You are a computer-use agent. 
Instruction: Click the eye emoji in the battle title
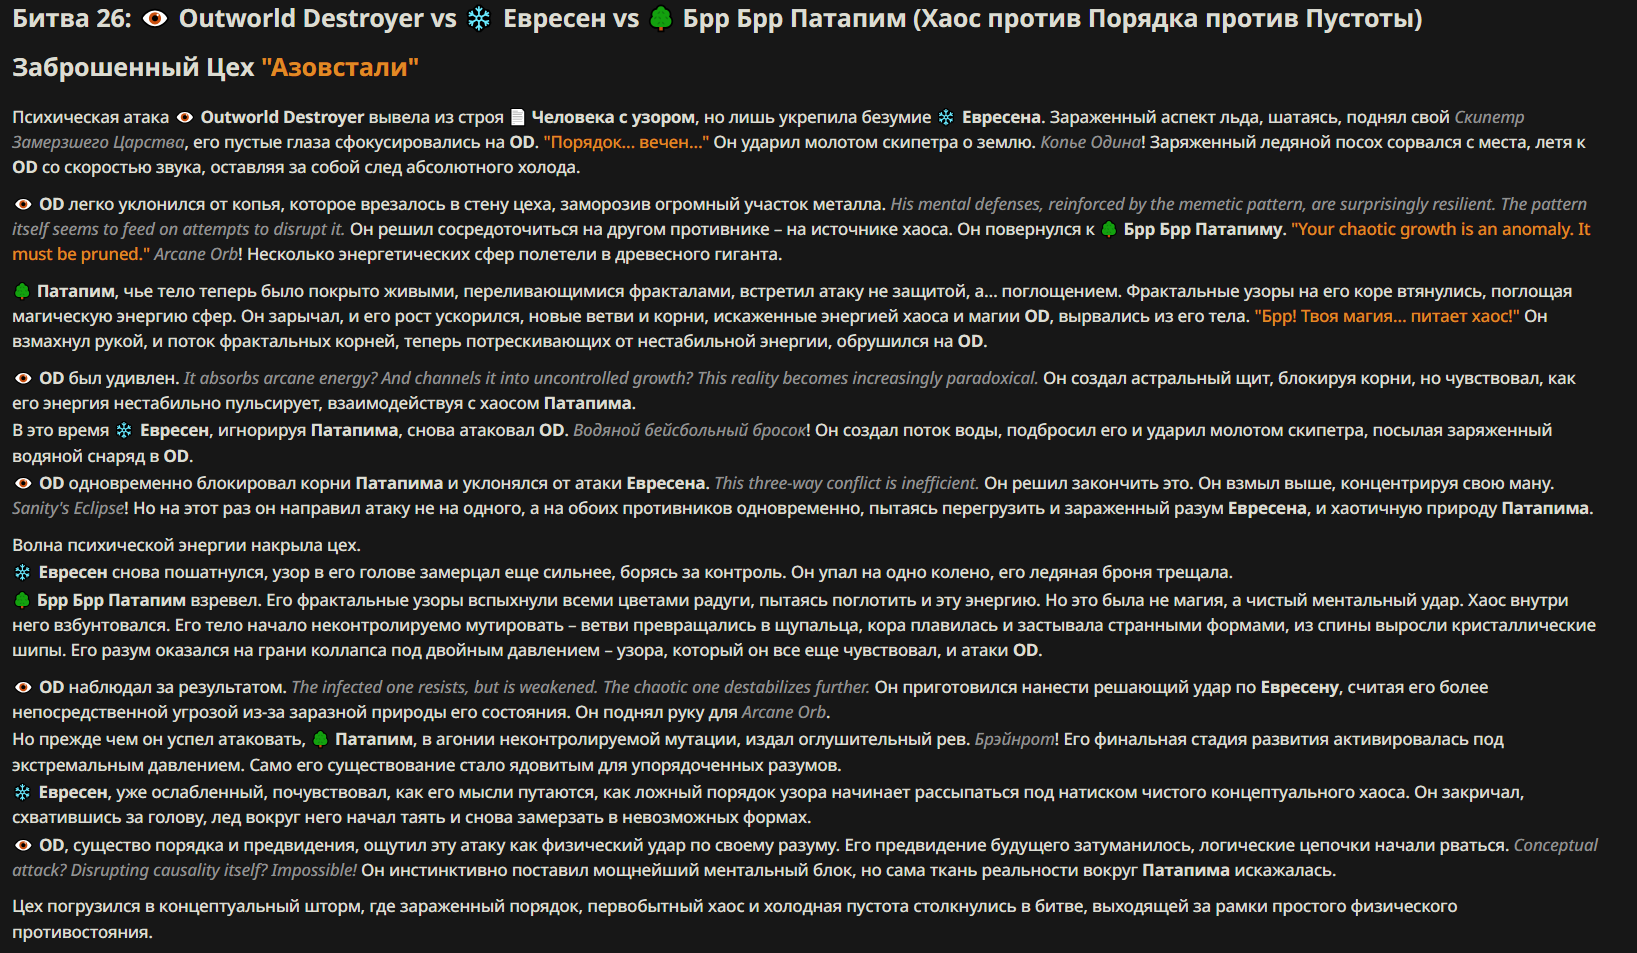[155, 19]
